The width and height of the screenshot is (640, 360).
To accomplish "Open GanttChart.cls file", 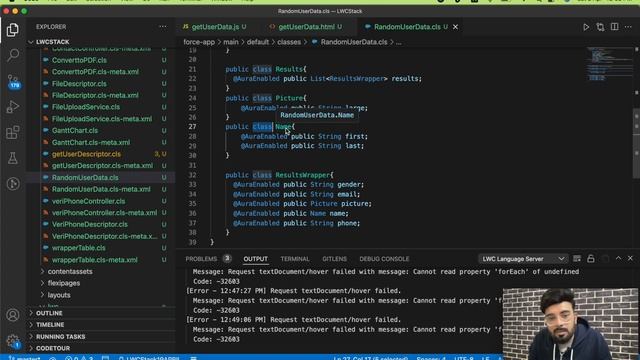I will pos(75,131).
